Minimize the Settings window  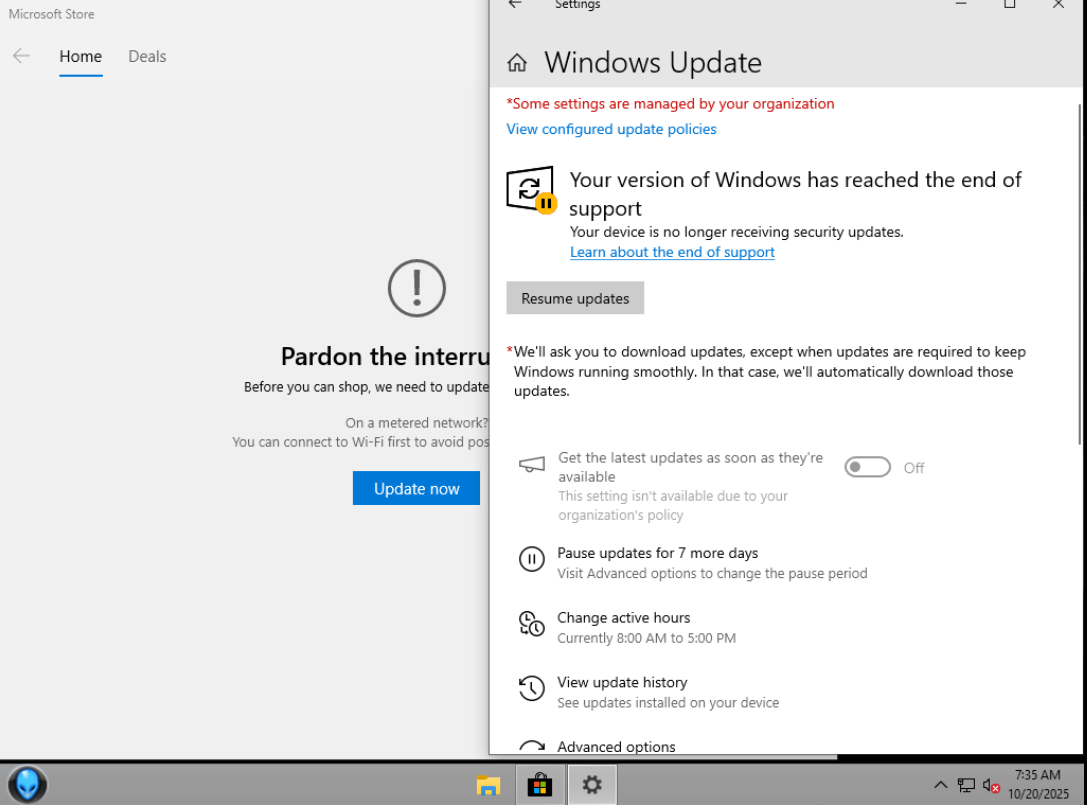(961, 4)
